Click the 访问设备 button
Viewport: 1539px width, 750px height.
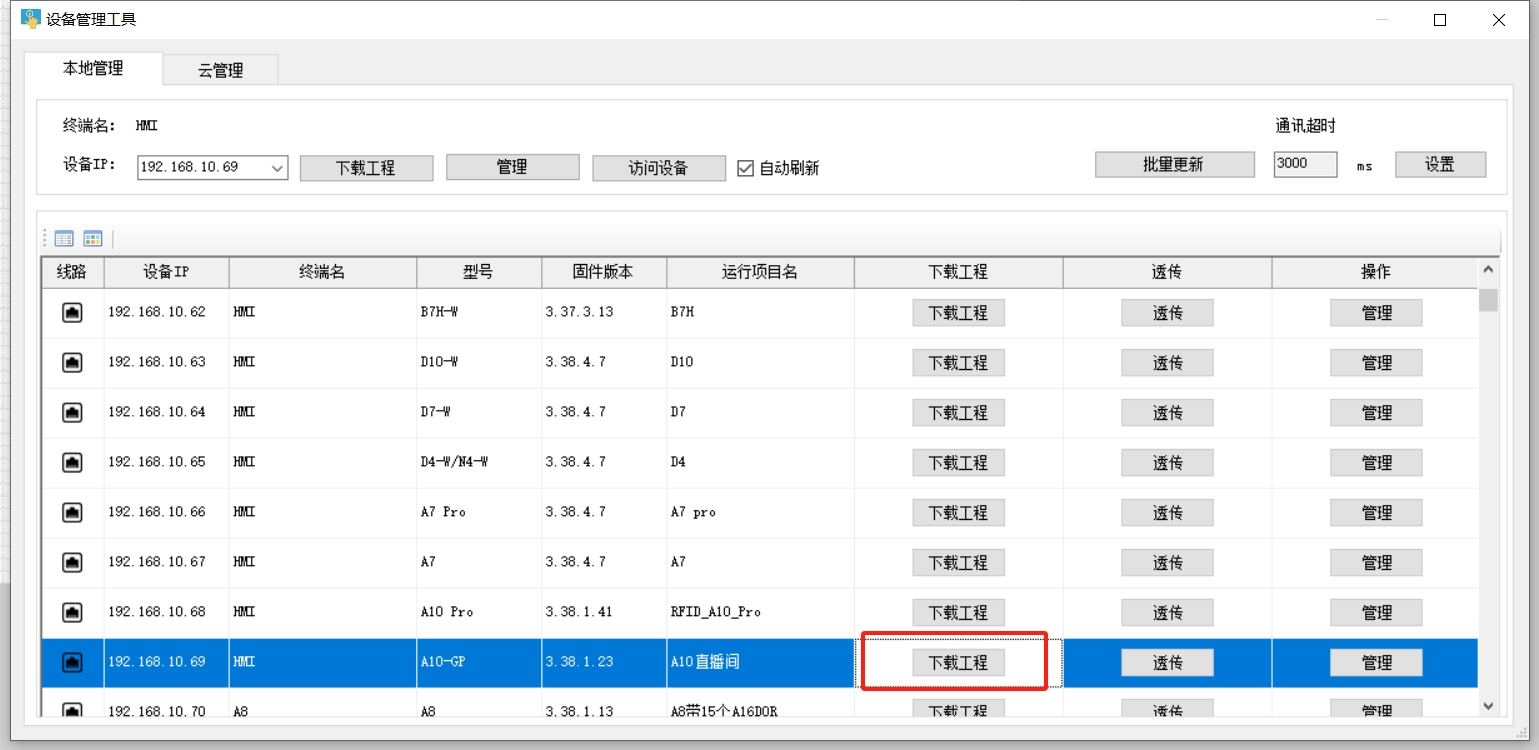tap(658, 168)
